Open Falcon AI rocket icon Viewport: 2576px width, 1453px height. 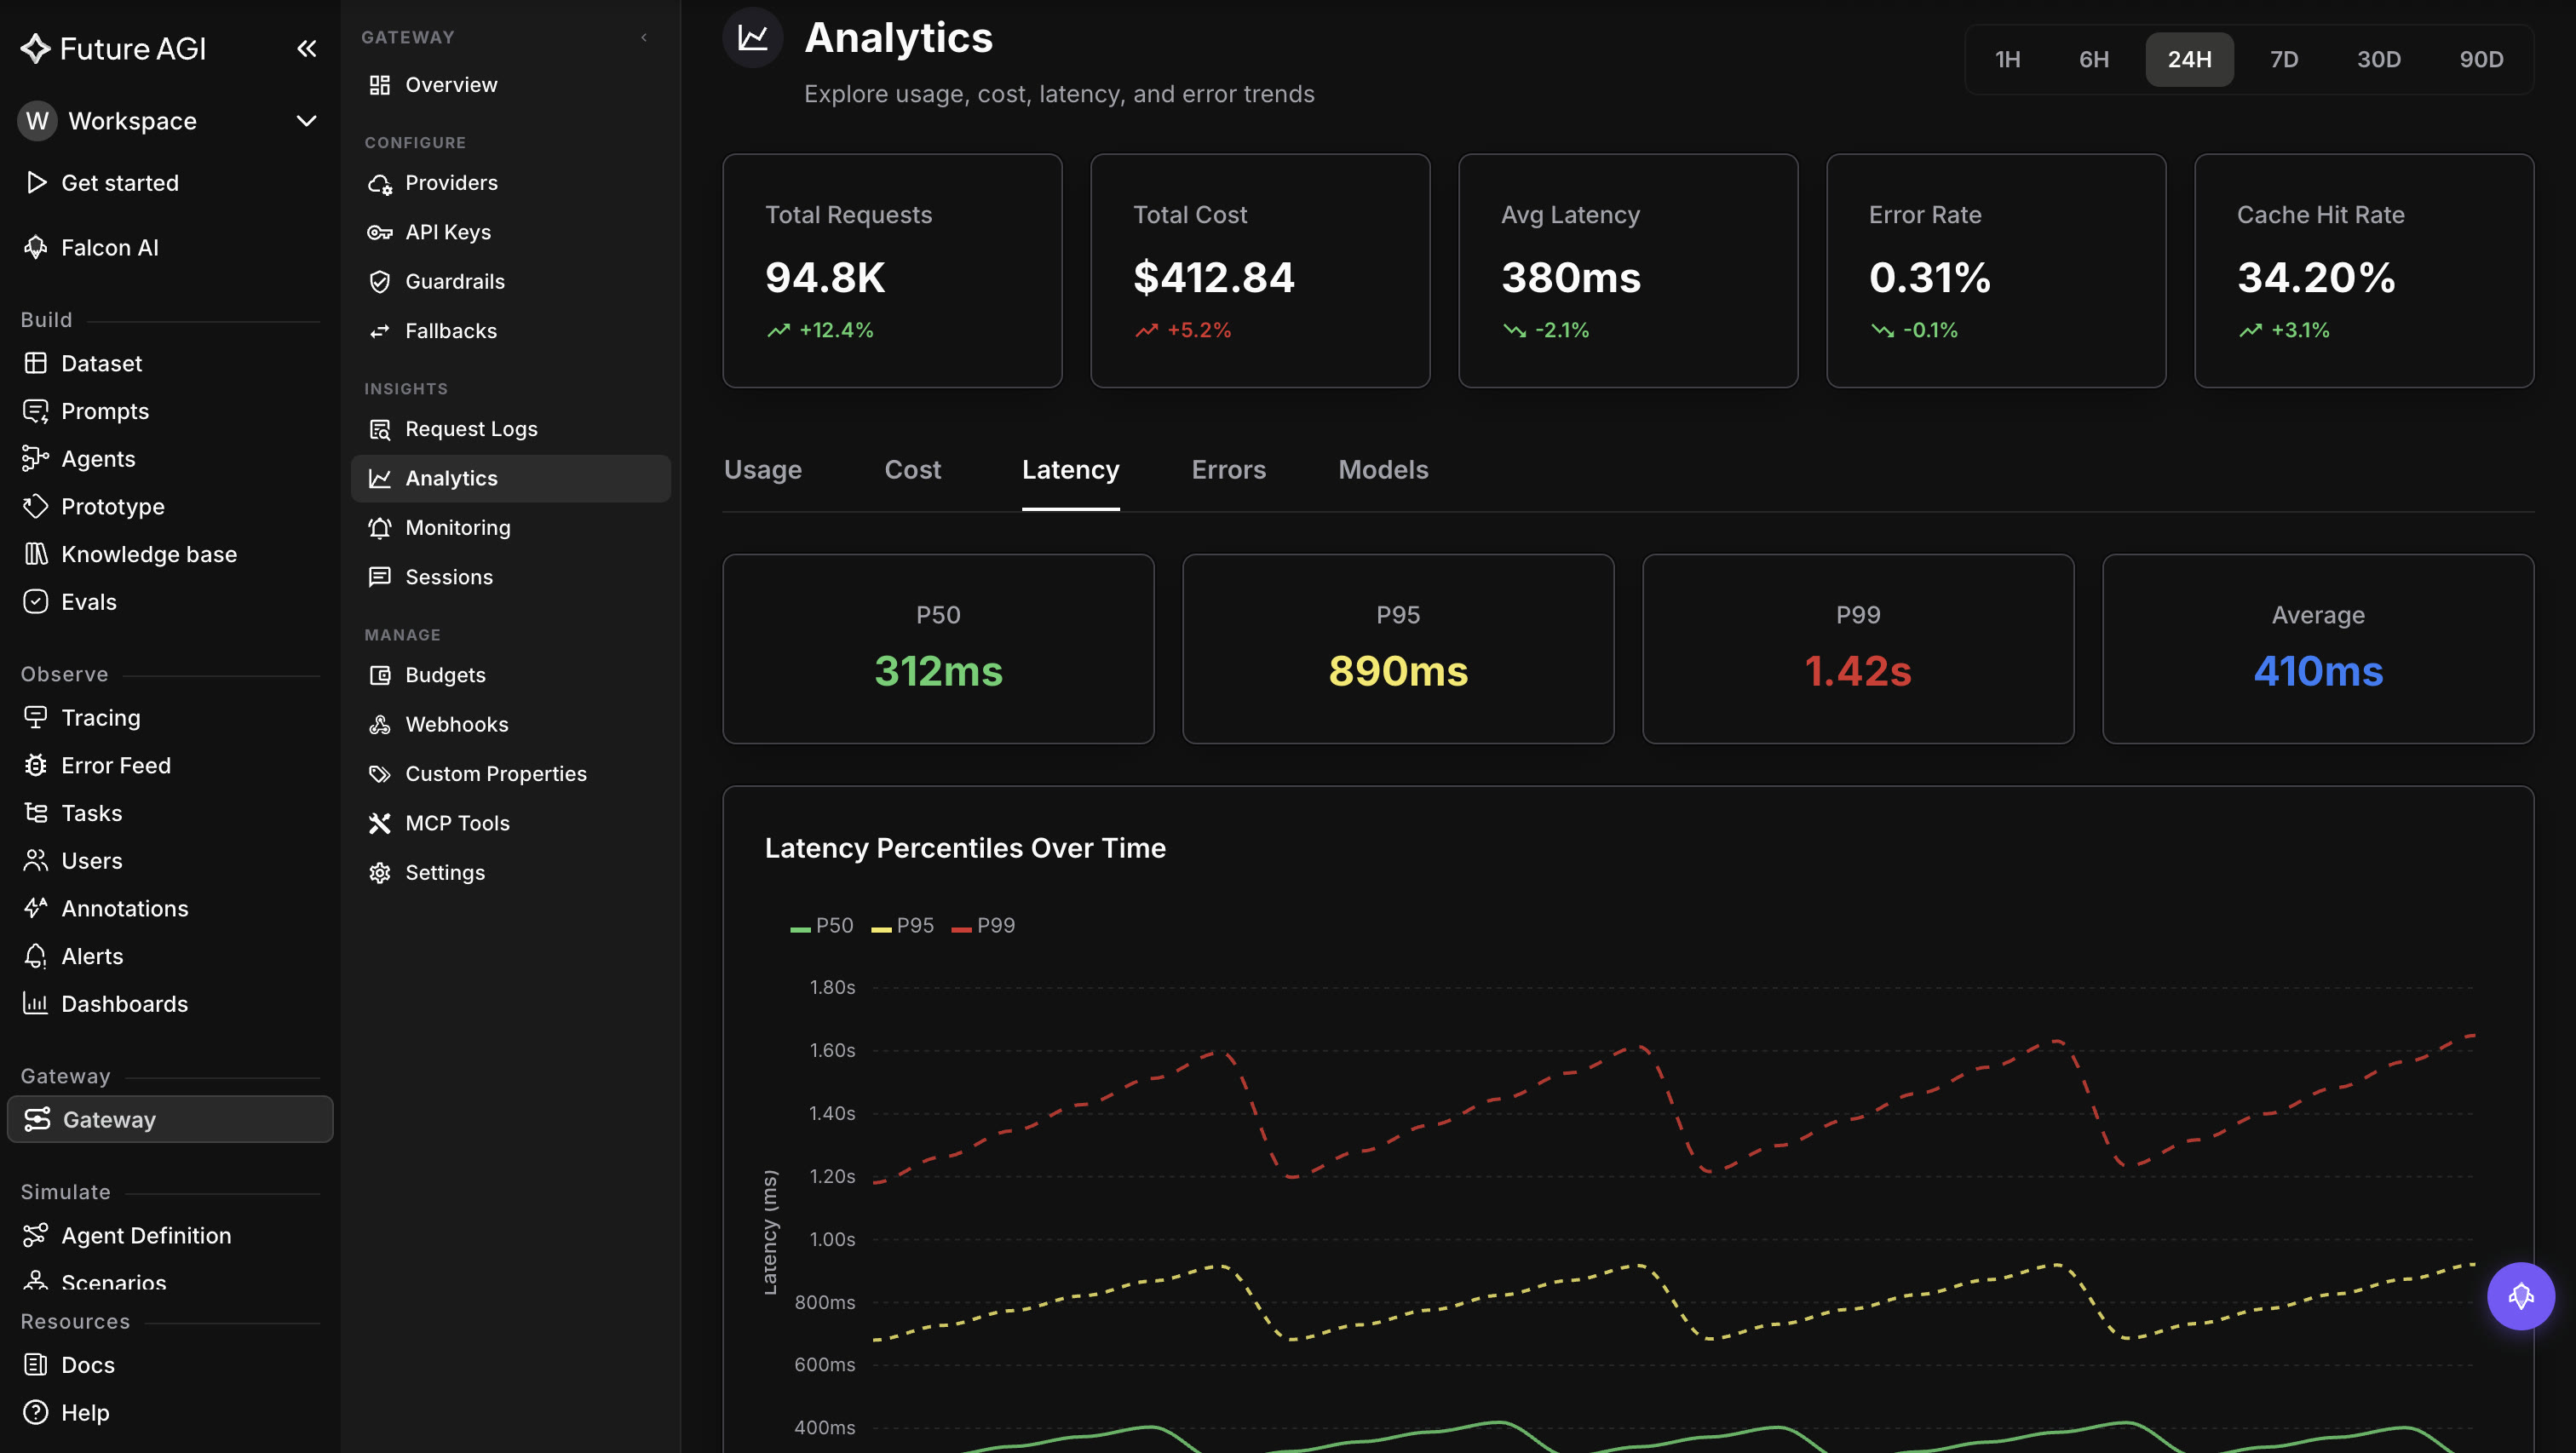pyautogui.click(x=36, y=247)
